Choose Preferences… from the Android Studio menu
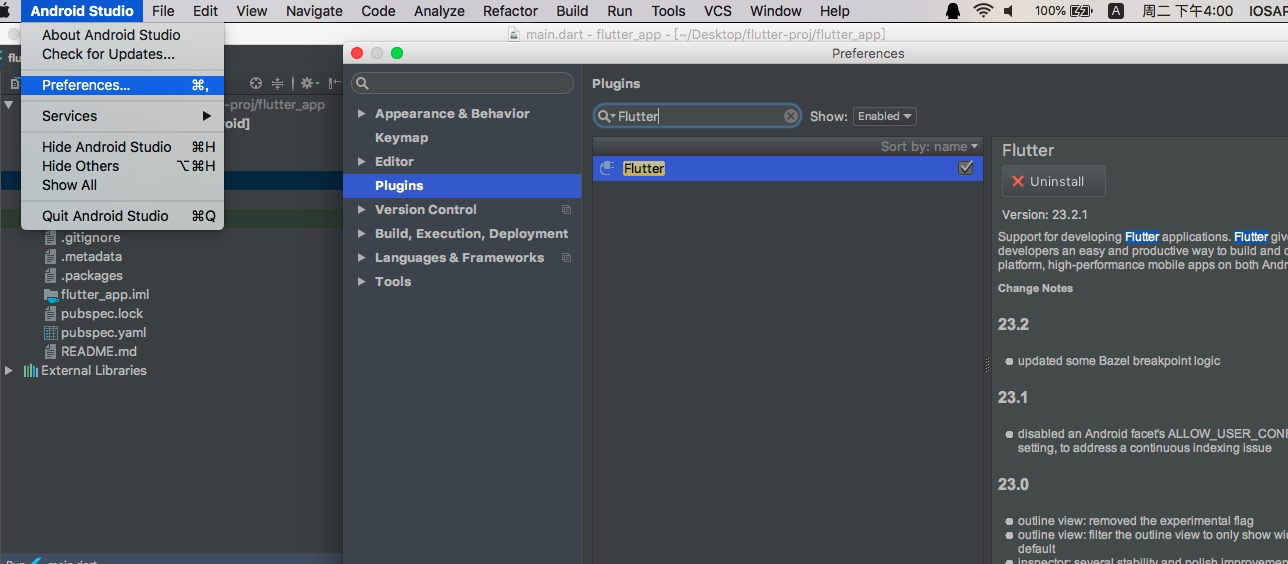 122,85
